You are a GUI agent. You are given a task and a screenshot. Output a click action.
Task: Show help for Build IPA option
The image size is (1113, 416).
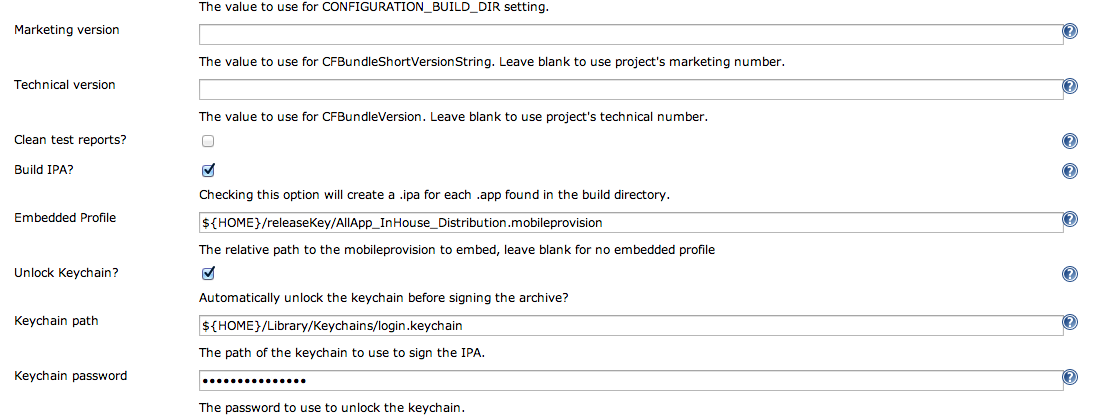pyautogui.click(x=1070, y=171)
